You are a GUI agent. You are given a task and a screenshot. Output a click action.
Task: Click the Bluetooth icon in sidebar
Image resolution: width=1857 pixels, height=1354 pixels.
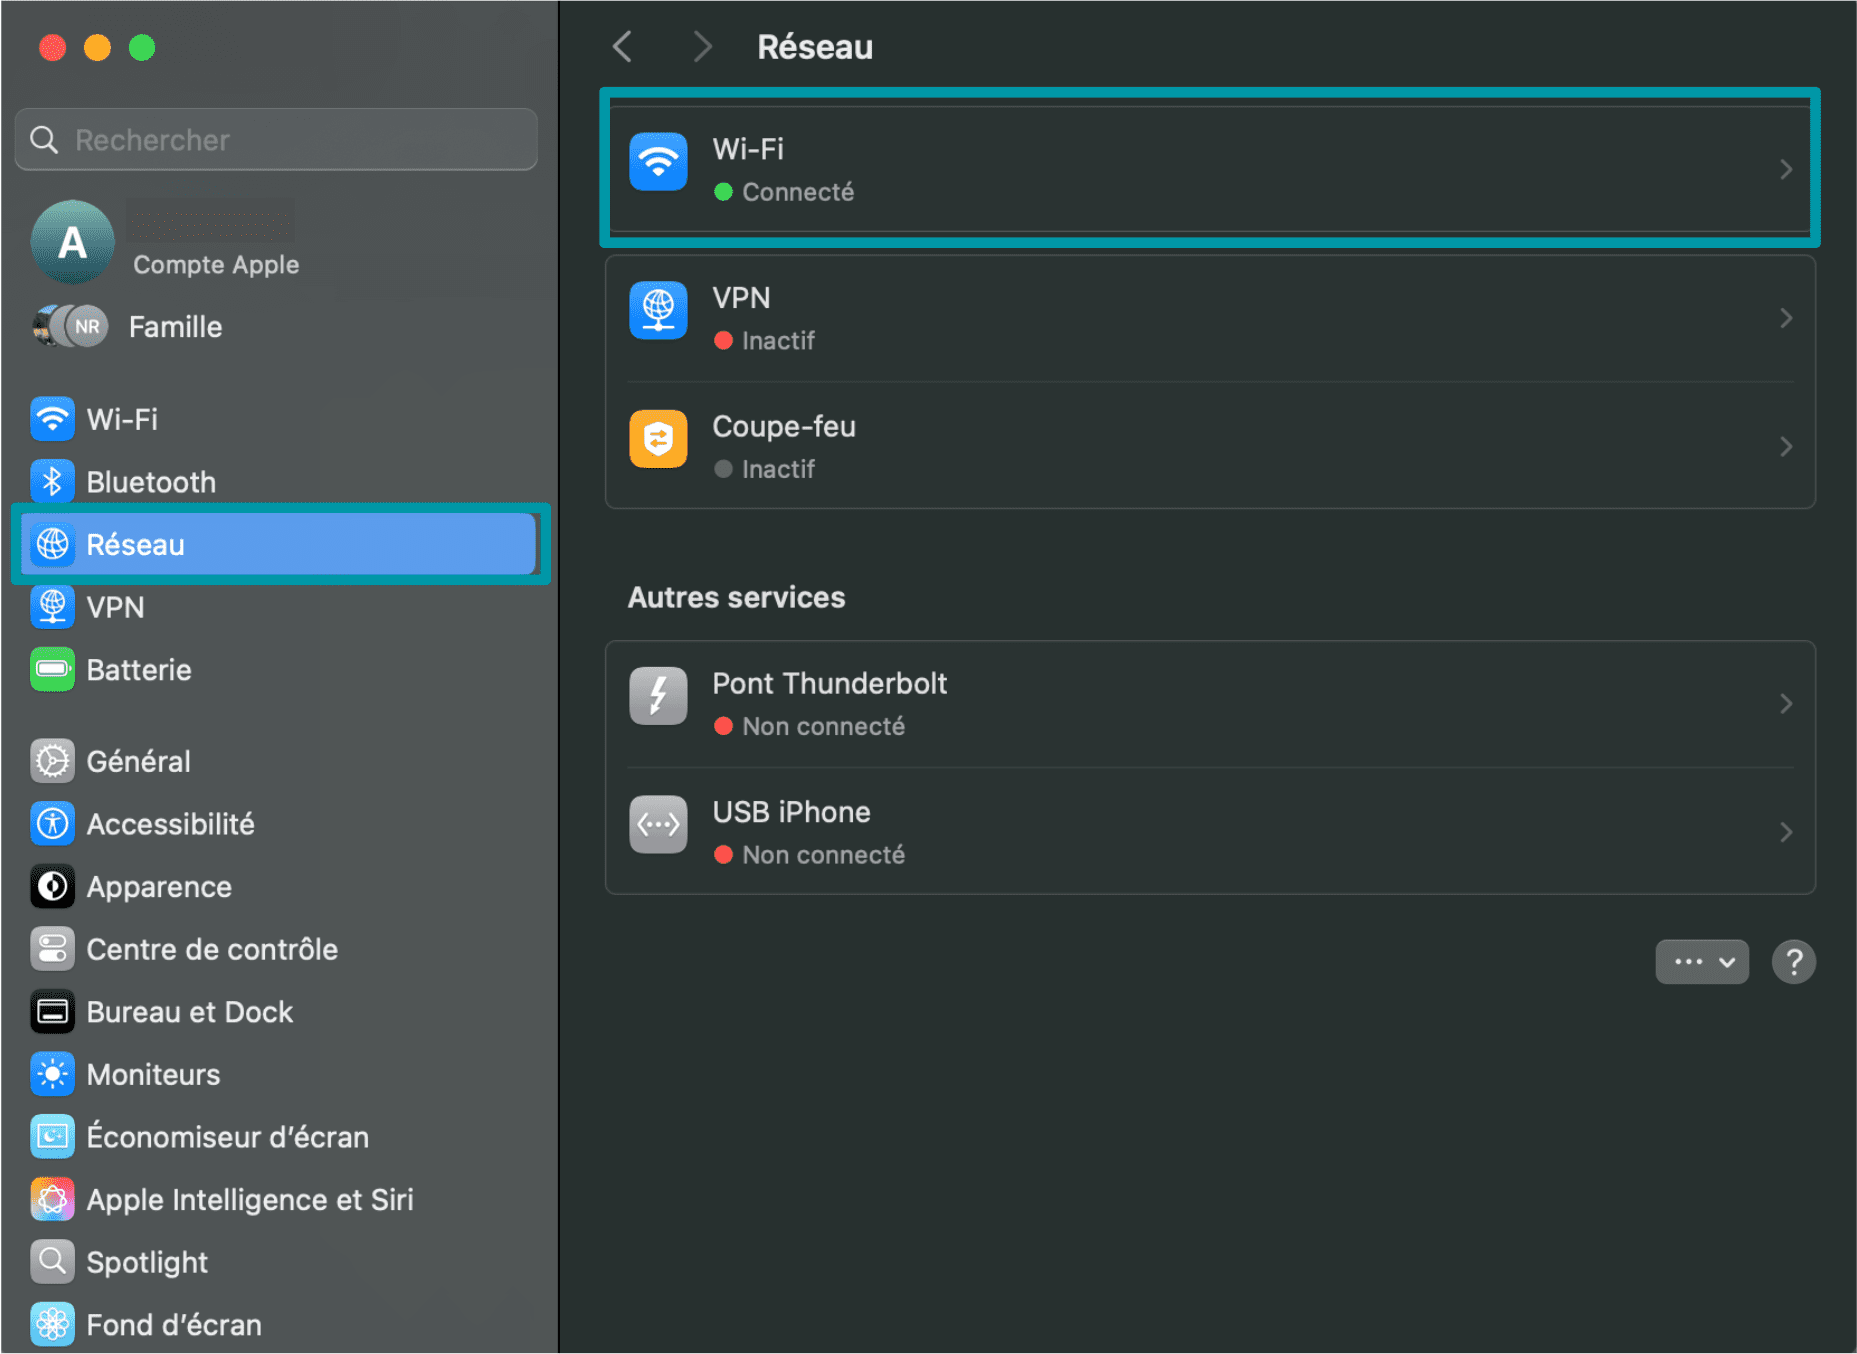(x=52, y=482)
